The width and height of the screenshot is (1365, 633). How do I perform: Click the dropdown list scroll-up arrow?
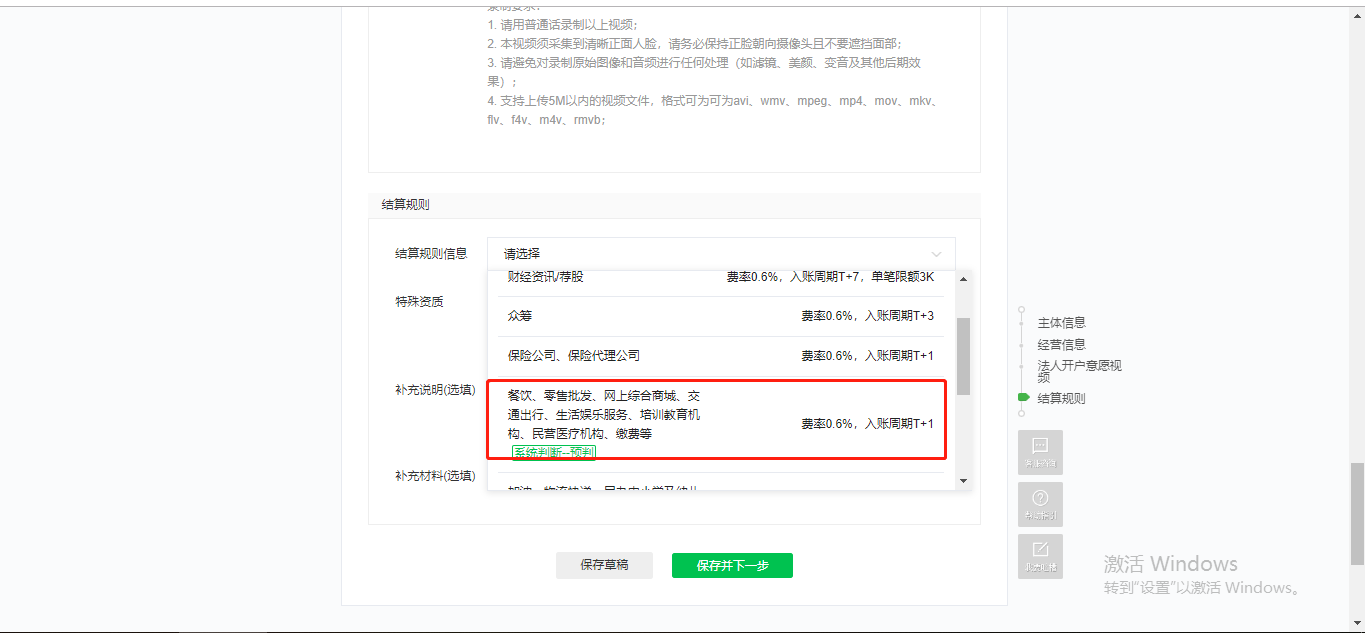coord(963,279)
